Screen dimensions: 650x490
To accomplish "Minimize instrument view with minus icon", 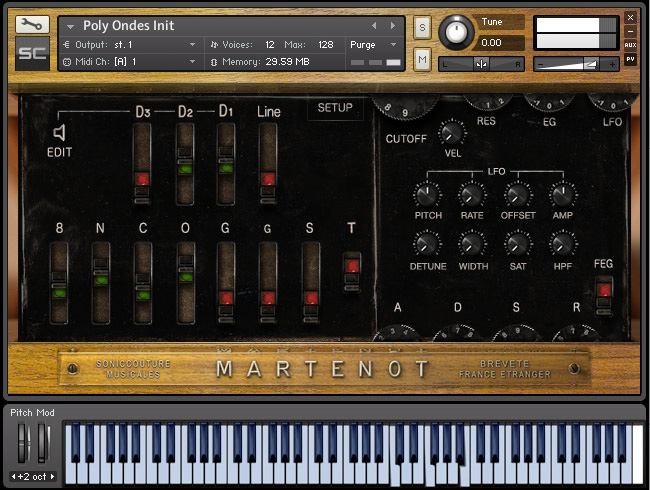I will 630,31.
